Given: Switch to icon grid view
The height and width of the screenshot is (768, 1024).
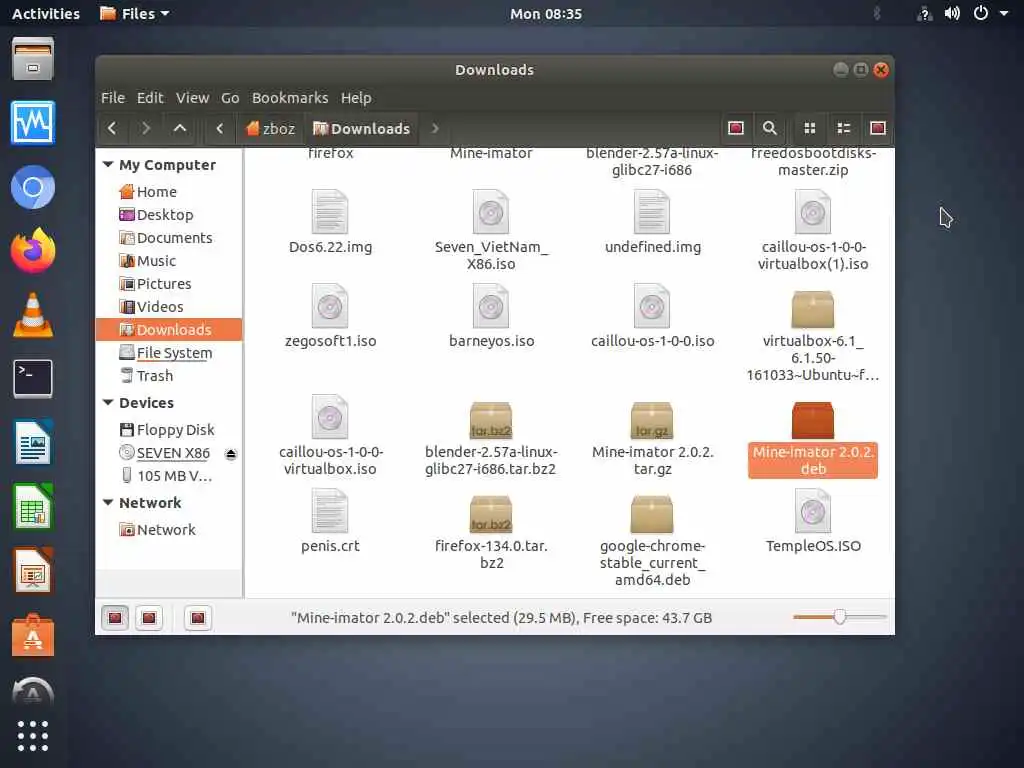Looking at the screenshot, I should pyautogui.click(x=810, y=128).
